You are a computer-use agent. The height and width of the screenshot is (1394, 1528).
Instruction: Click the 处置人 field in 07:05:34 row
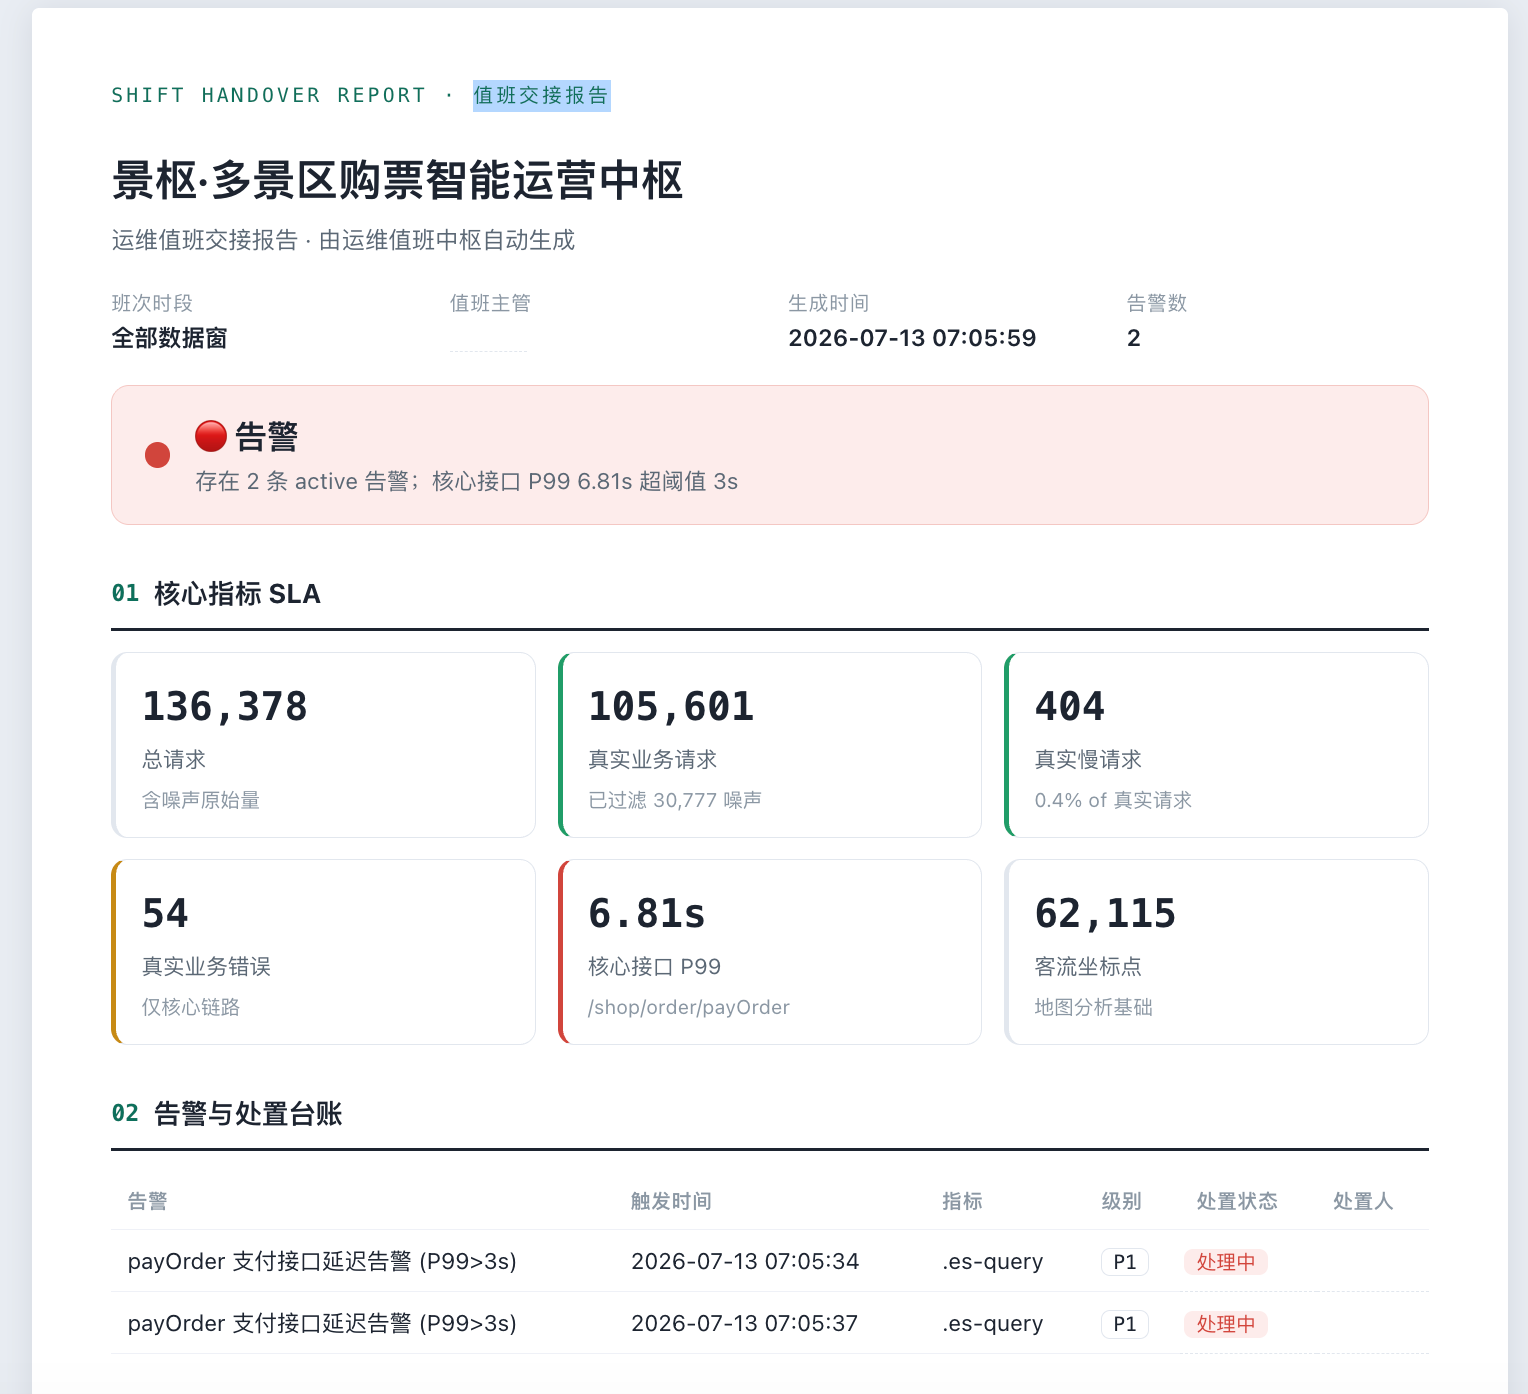click(1372, 1262)
